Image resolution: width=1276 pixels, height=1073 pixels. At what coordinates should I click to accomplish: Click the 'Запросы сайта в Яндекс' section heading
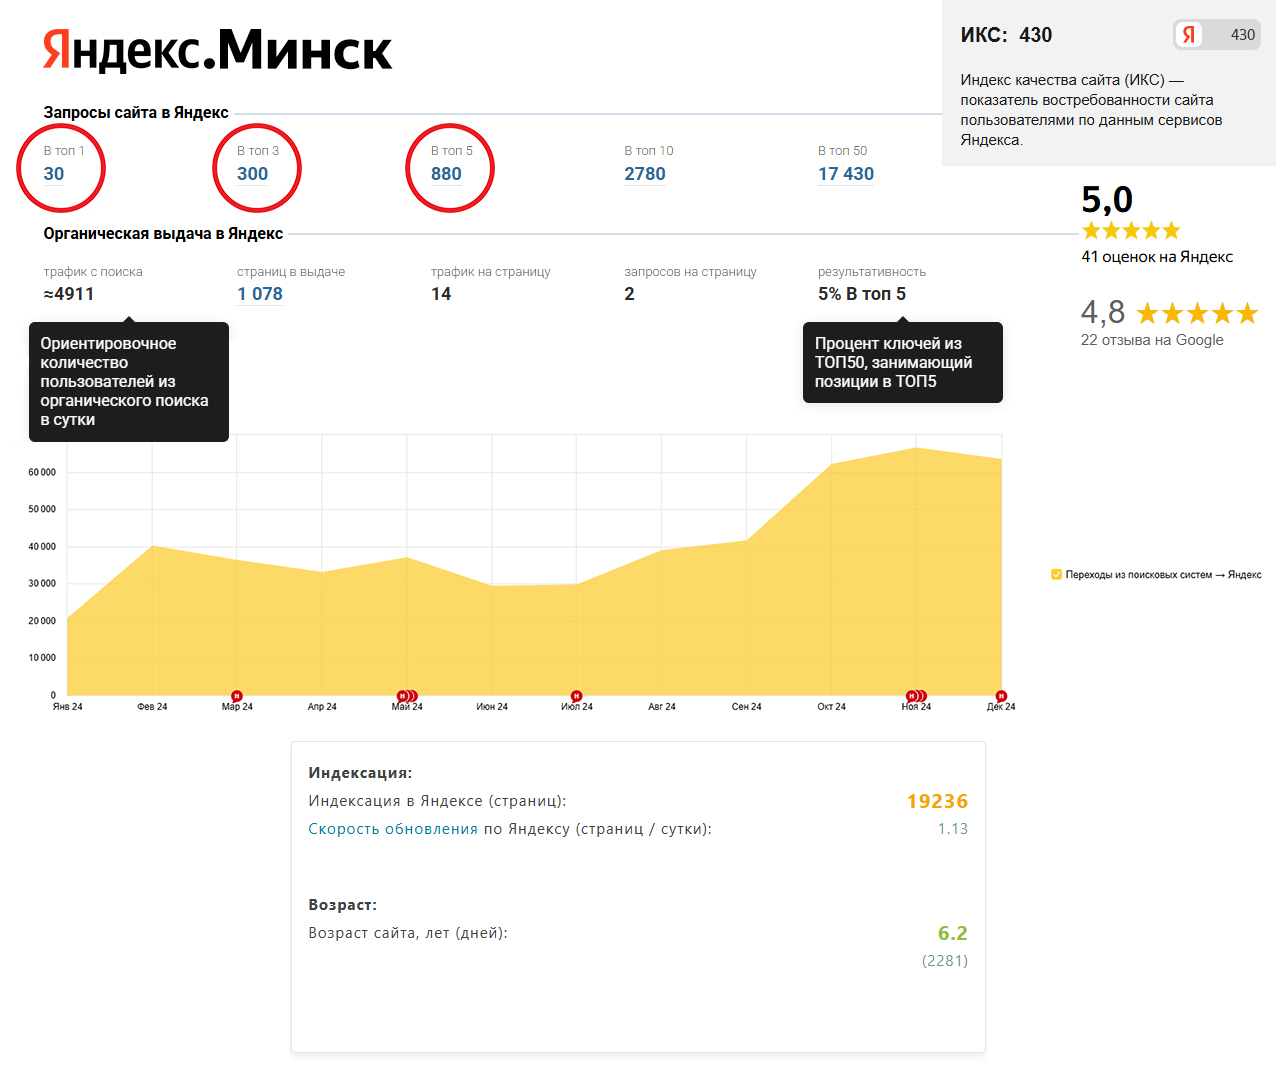click(136, 113)
